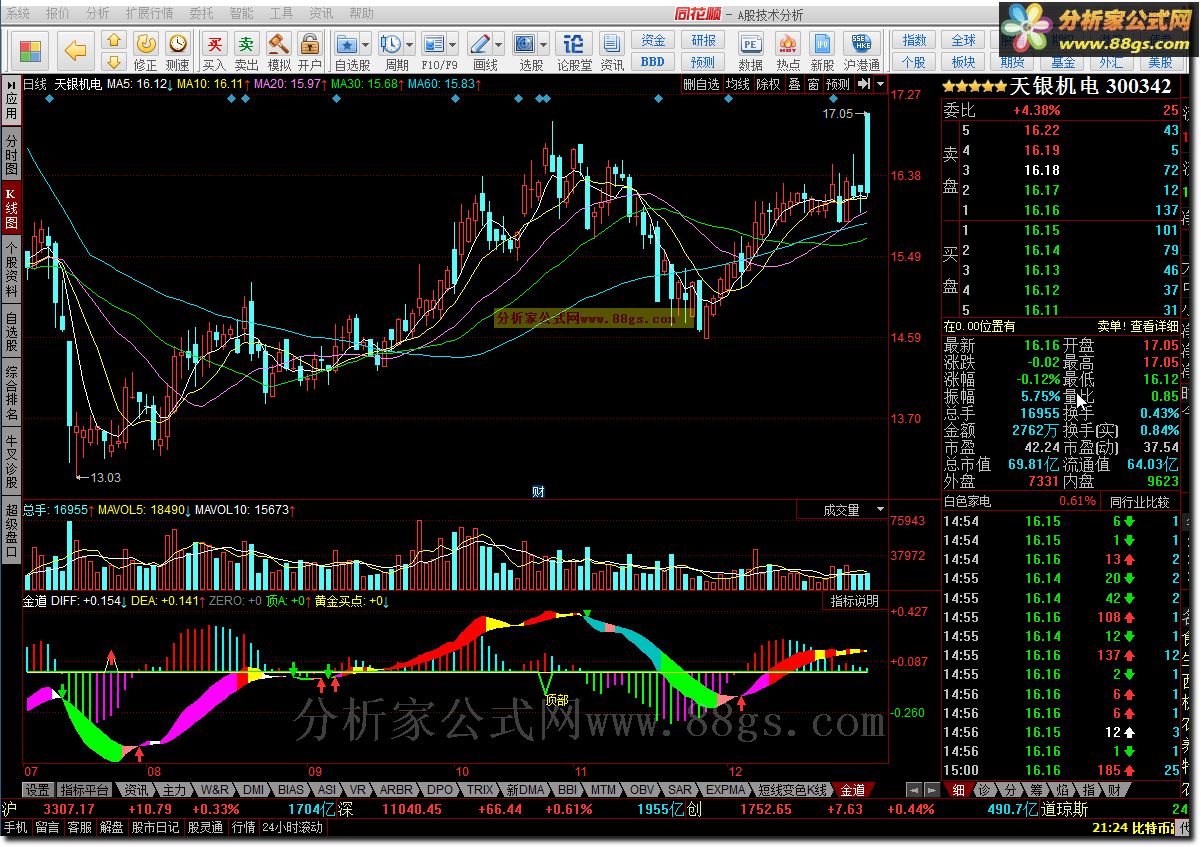Open the 智能 menu

pos(241,14)
